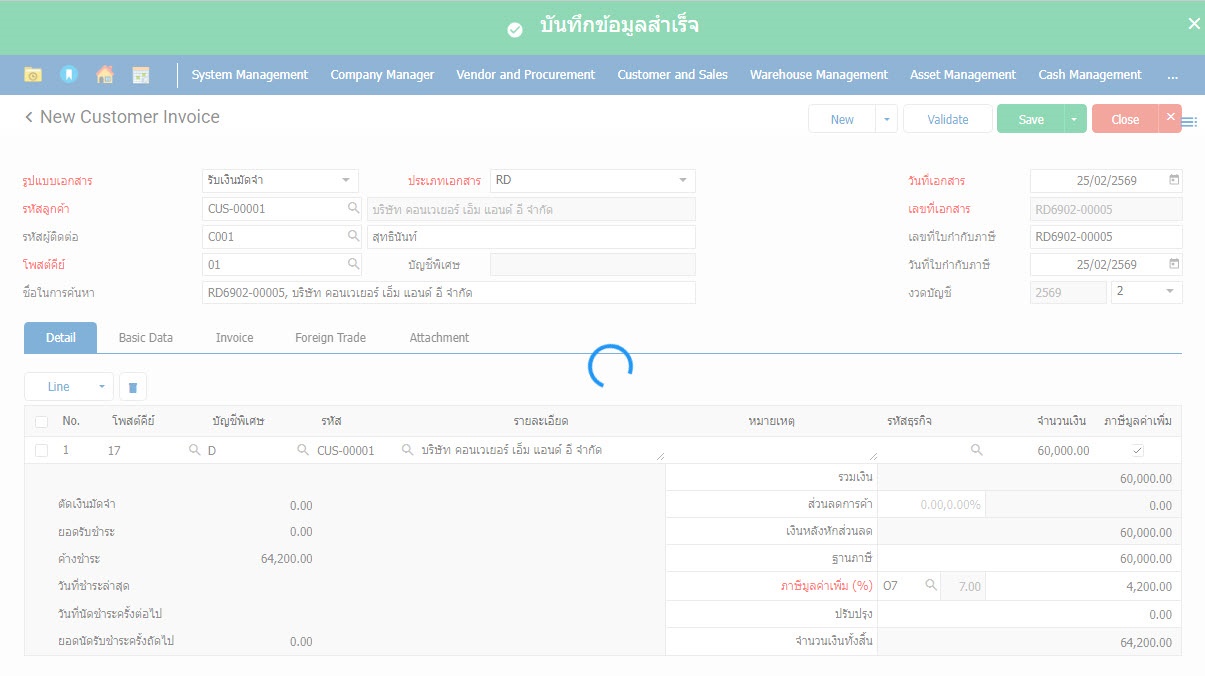Click the blue bookmark icon

[68, 75]
